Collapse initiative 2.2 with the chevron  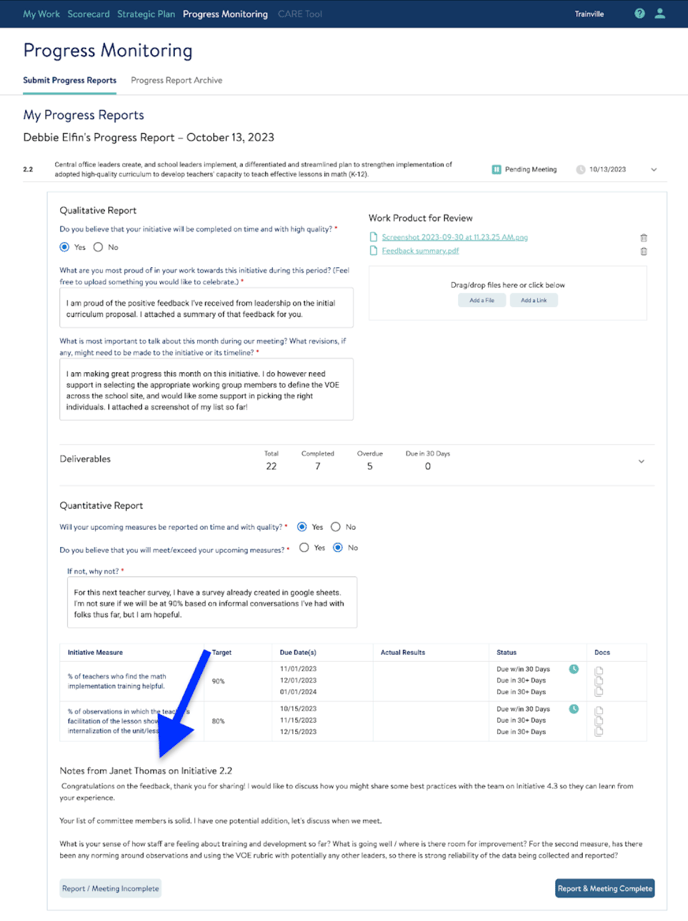(x=654, y=170)
